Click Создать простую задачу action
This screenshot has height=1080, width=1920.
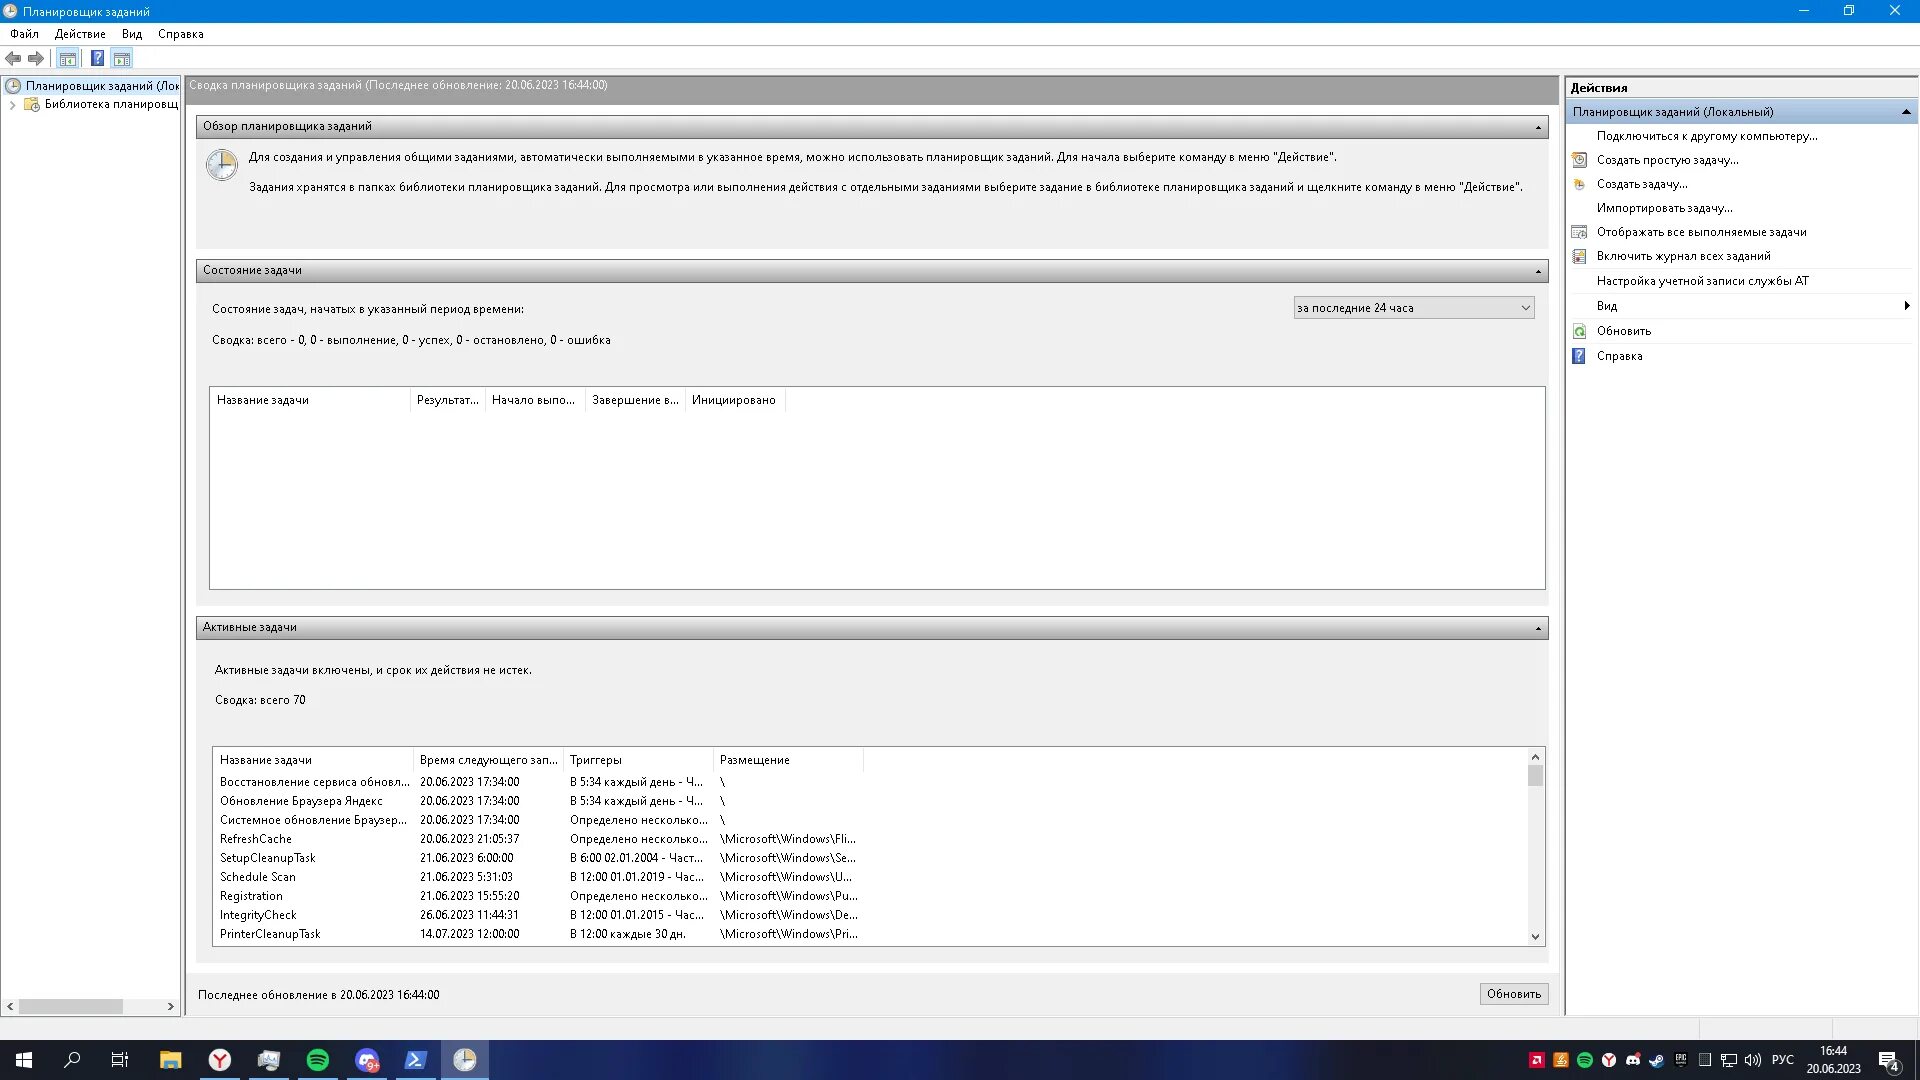[x=1667, y=160]
